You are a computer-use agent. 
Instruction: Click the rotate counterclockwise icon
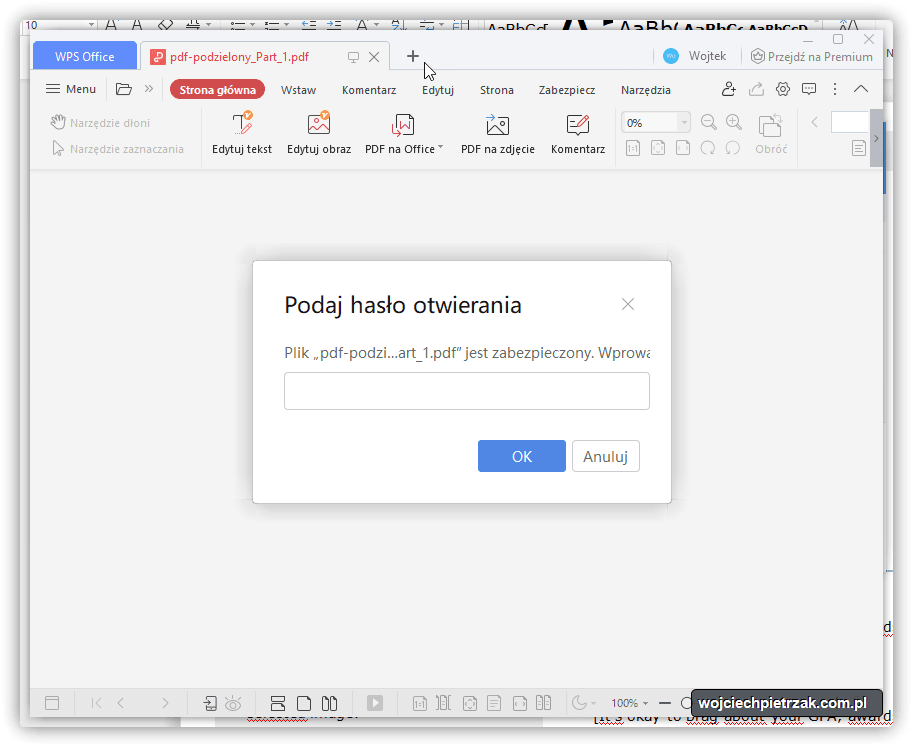point(732,148)
